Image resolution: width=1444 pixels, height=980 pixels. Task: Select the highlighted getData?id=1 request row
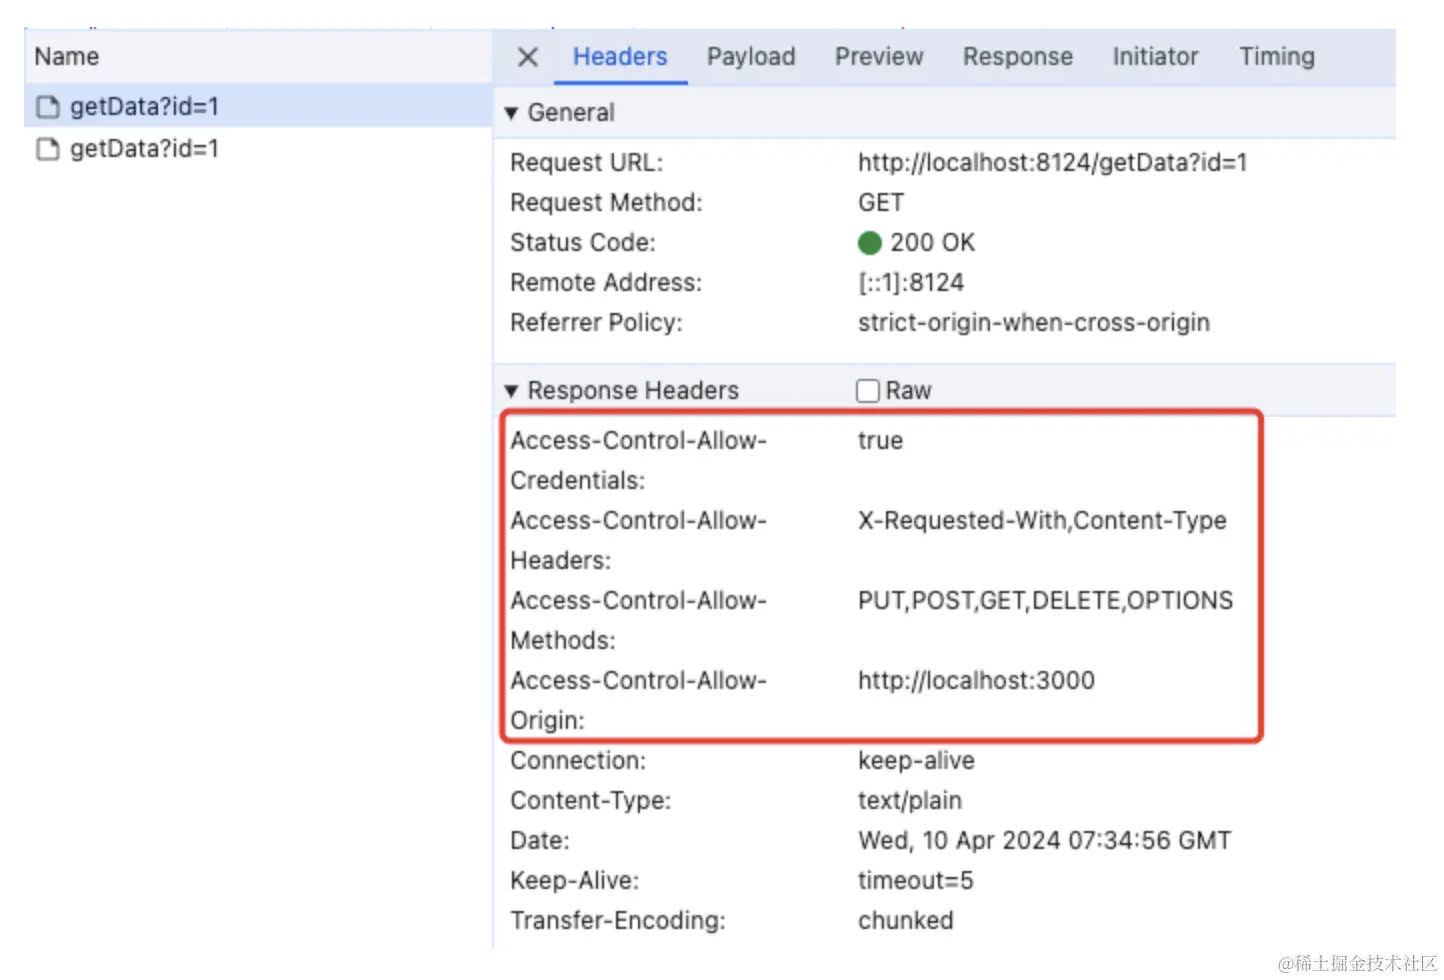257,106
